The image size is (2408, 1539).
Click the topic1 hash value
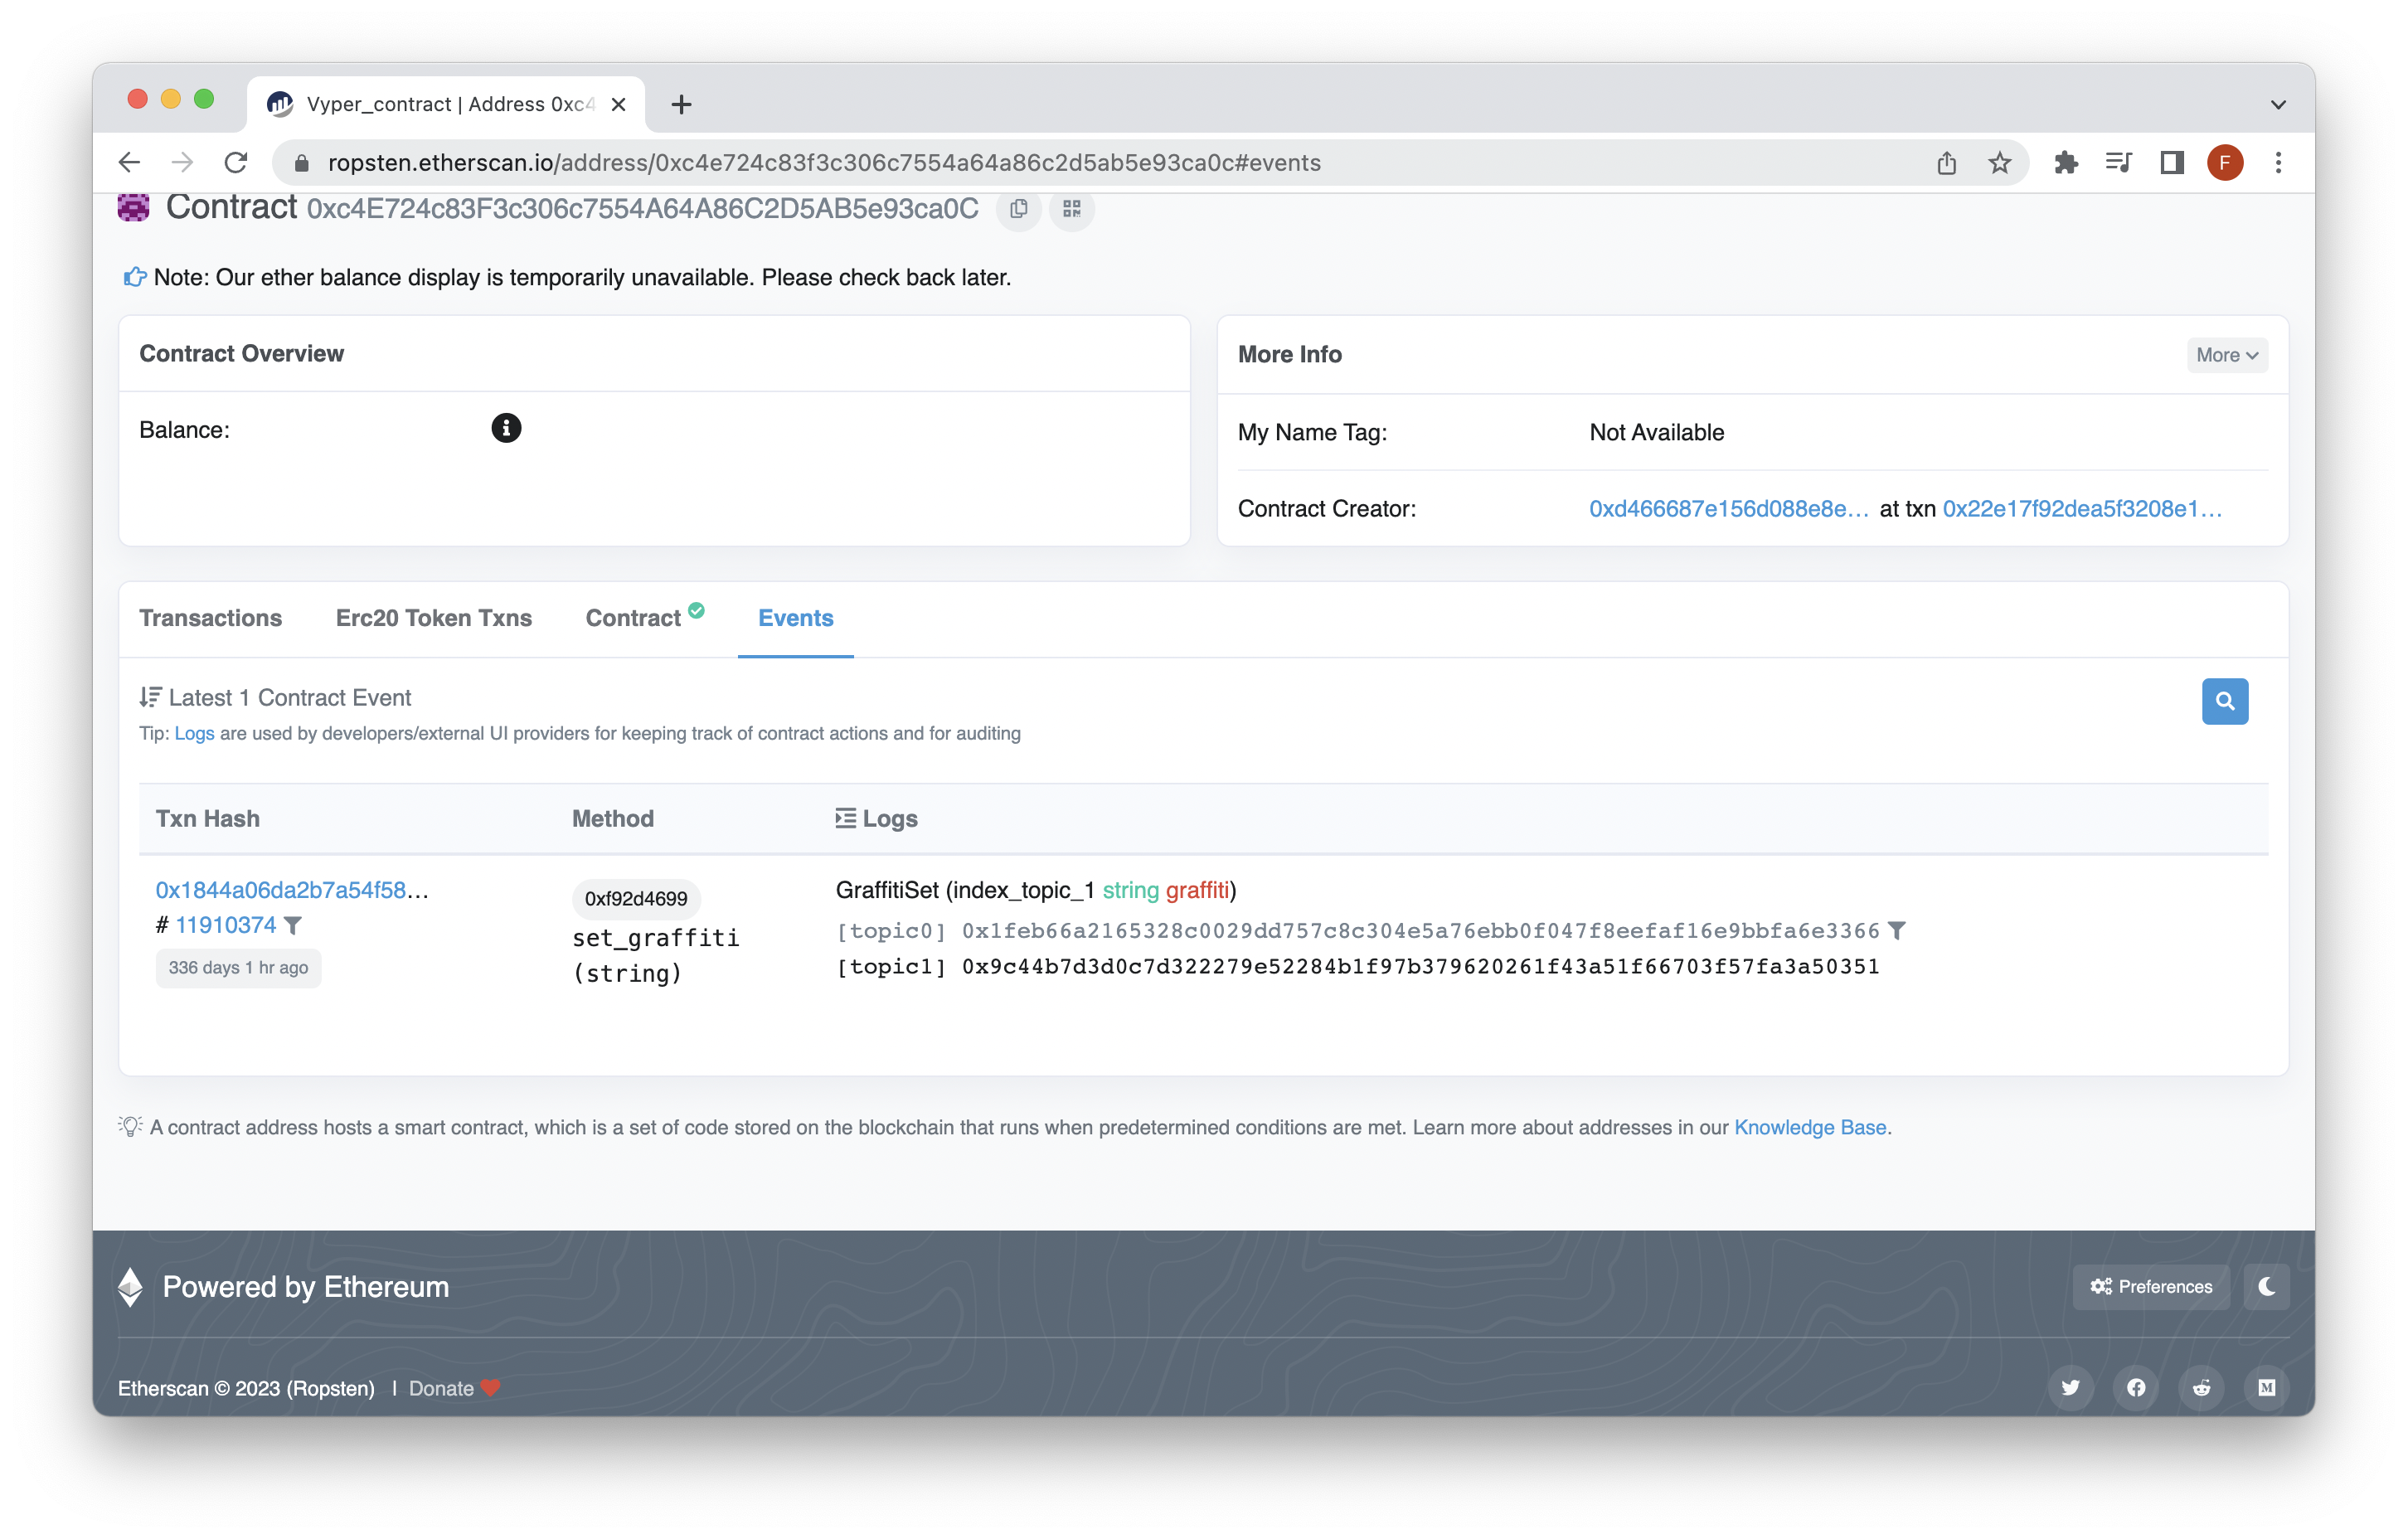[x=1421, y=966]
